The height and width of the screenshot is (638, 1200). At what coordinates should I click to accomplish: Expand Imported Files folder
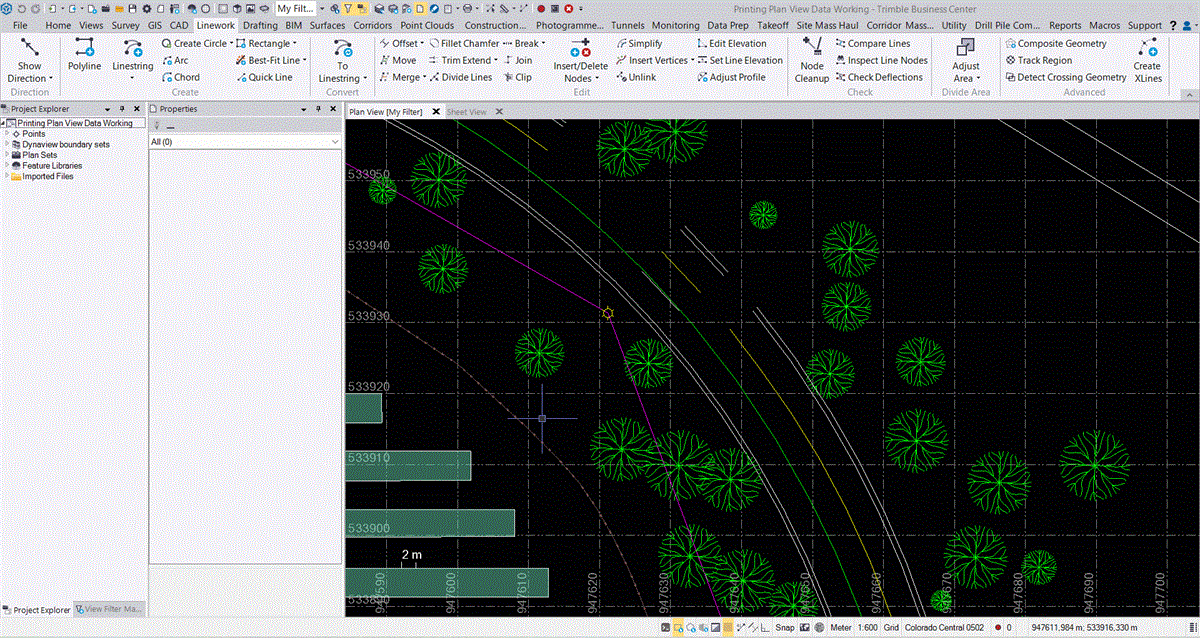pyautogui.click(x=7, y=177)
